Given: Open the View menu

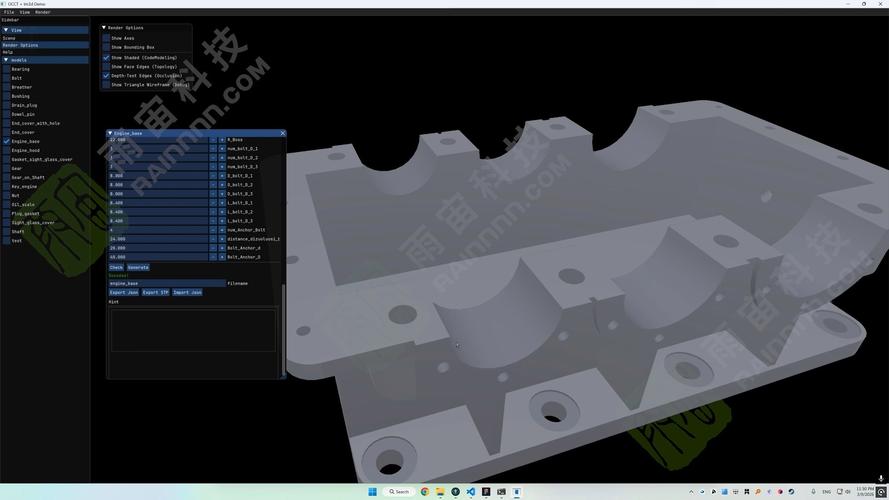Looking at the screenshot, I should click(x=25, y=12).
